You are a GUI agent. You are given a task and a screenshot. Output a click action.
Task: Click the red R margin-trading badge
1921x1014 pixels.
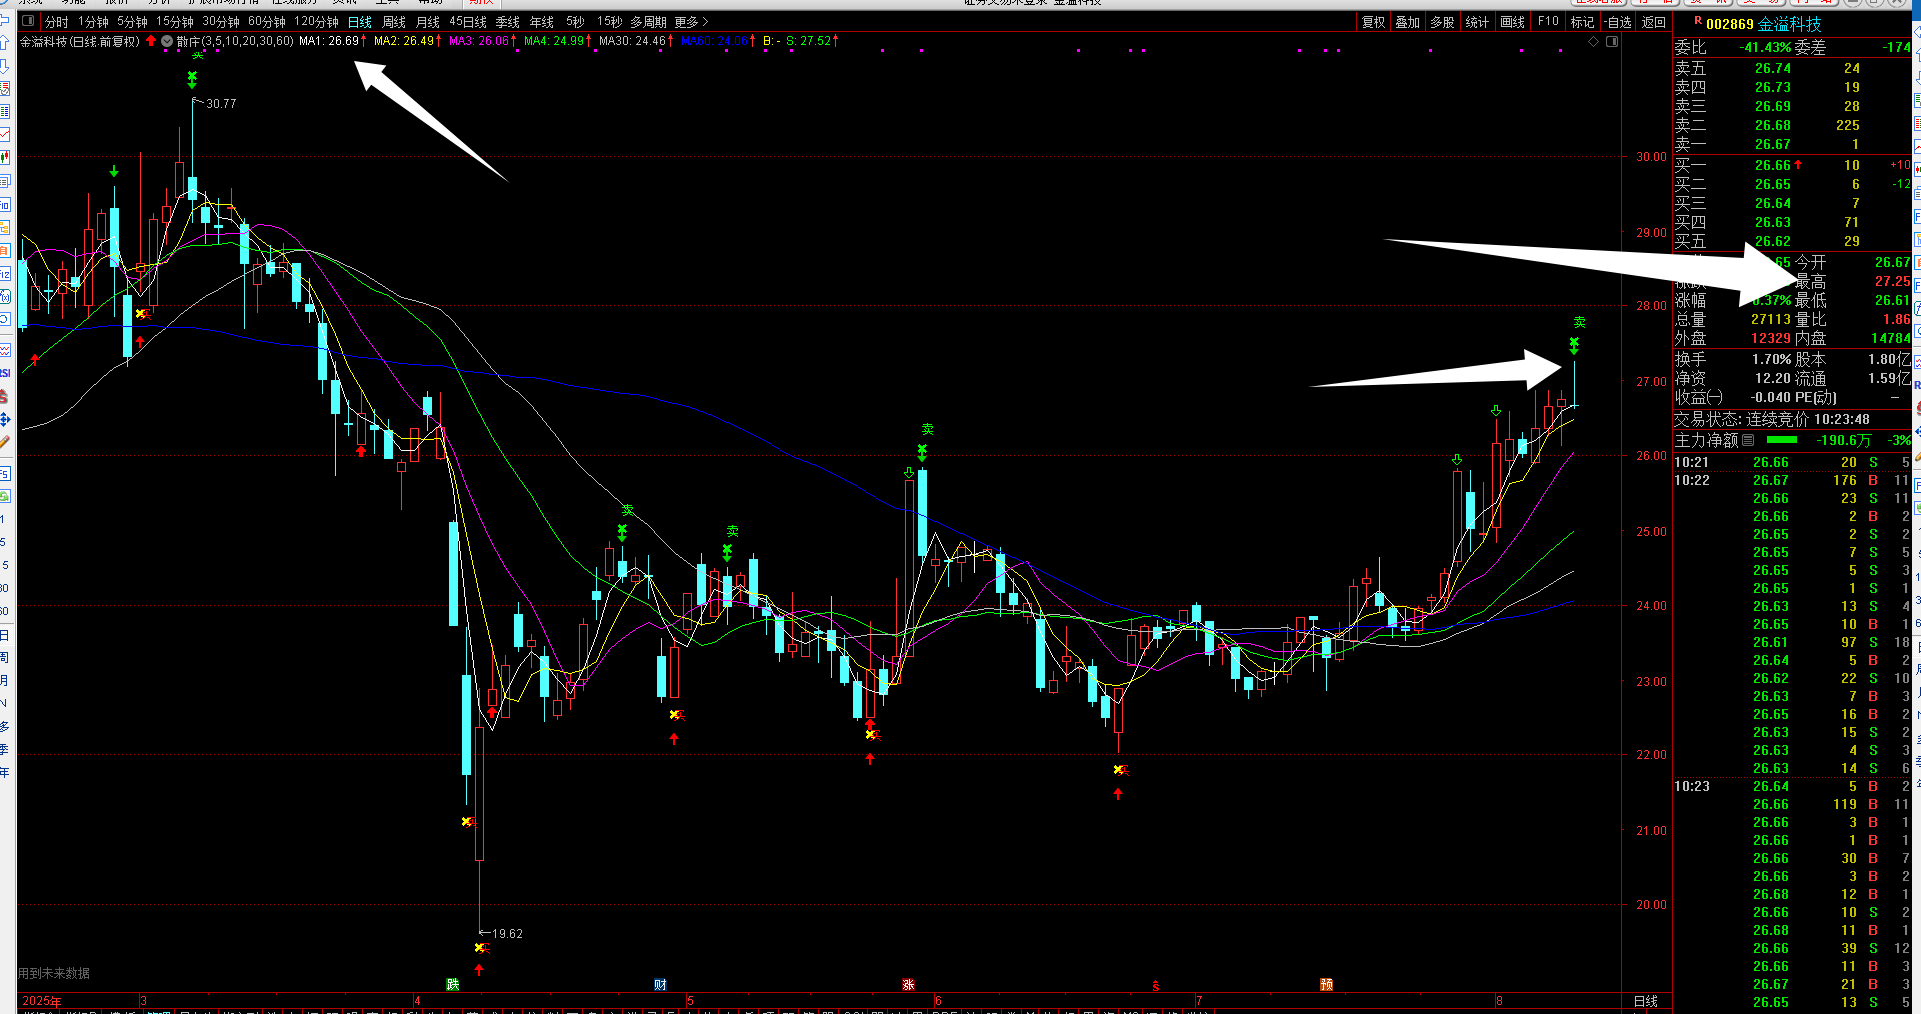pyautogui.click(x=1697, y=21)
